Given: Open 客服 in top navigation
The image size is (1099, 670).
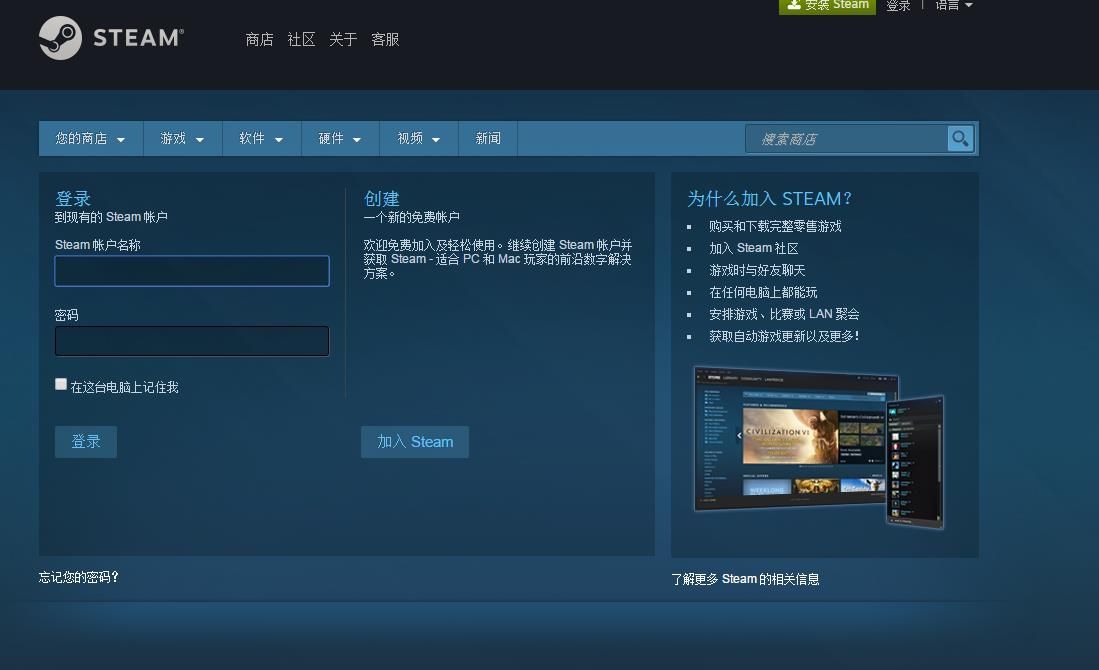Looking at the screenshot, I should pos(385,40).
